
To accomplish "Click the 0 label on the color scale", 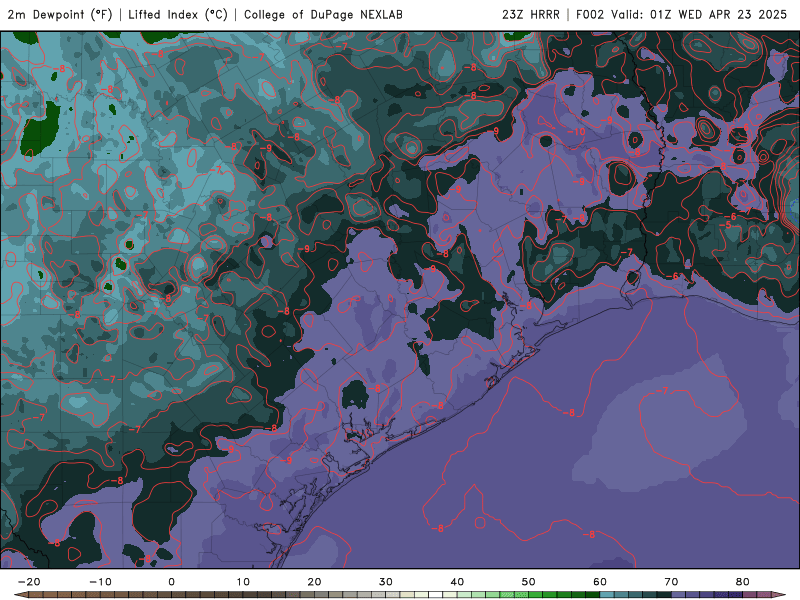I will [x=171, y=582].
